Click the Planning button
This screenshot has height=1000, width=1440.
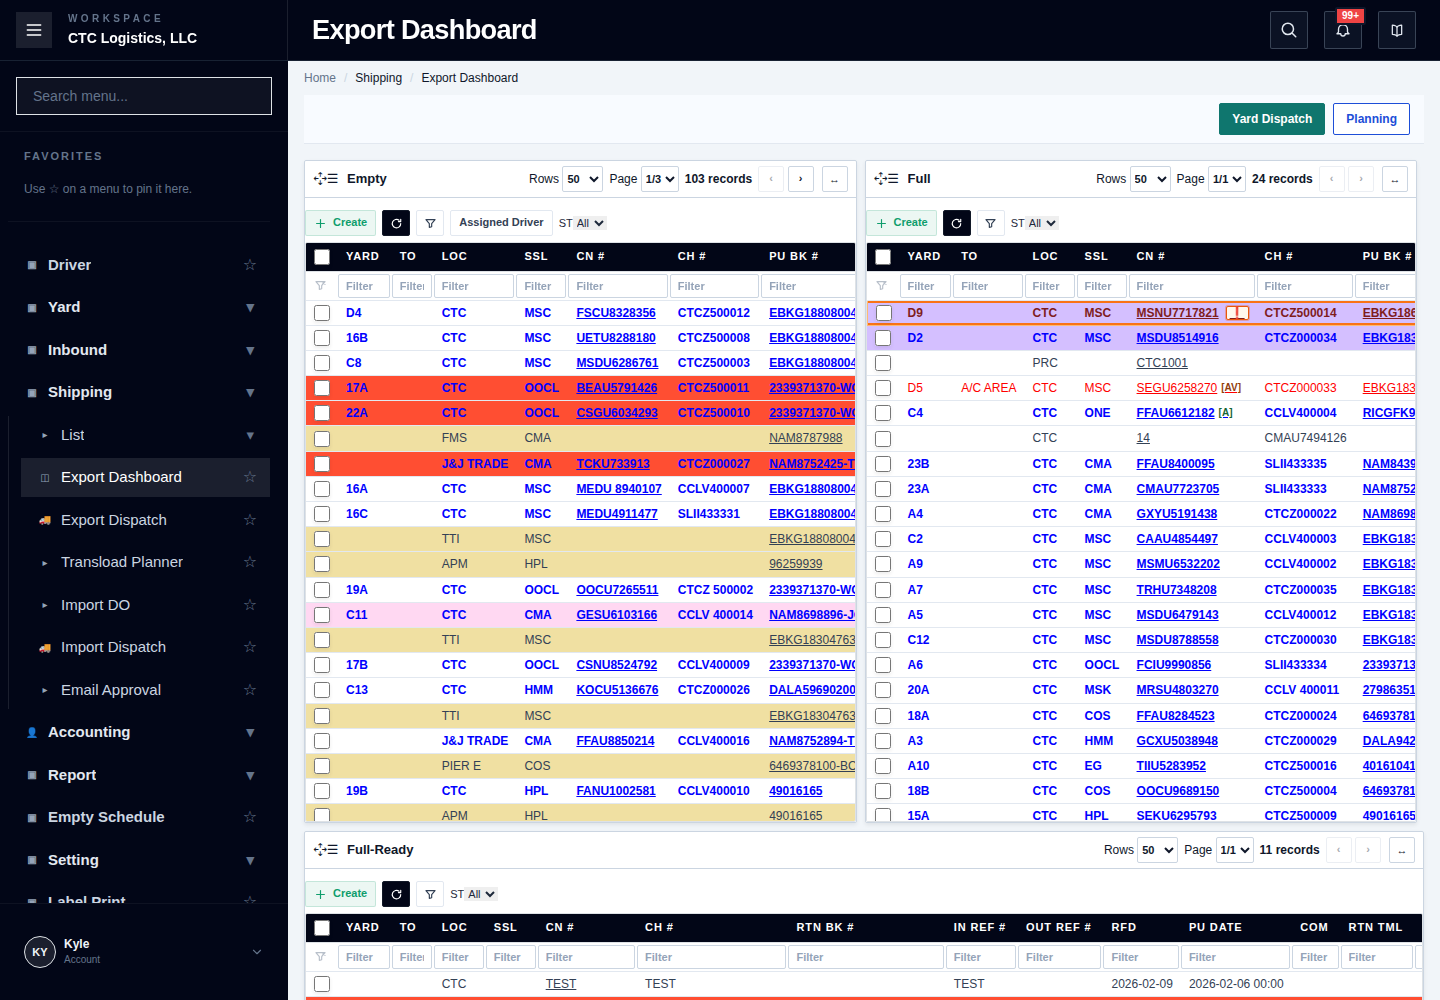click(1371, 119)
